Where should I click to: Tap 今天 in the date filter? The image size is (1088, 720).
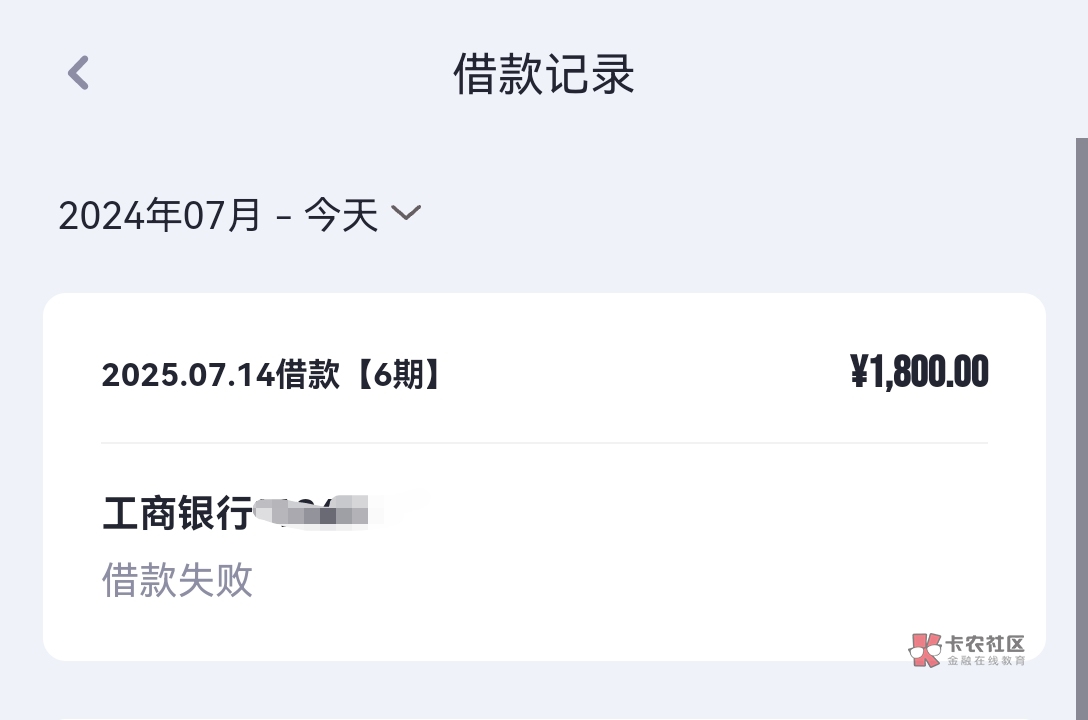pos(341,215)
